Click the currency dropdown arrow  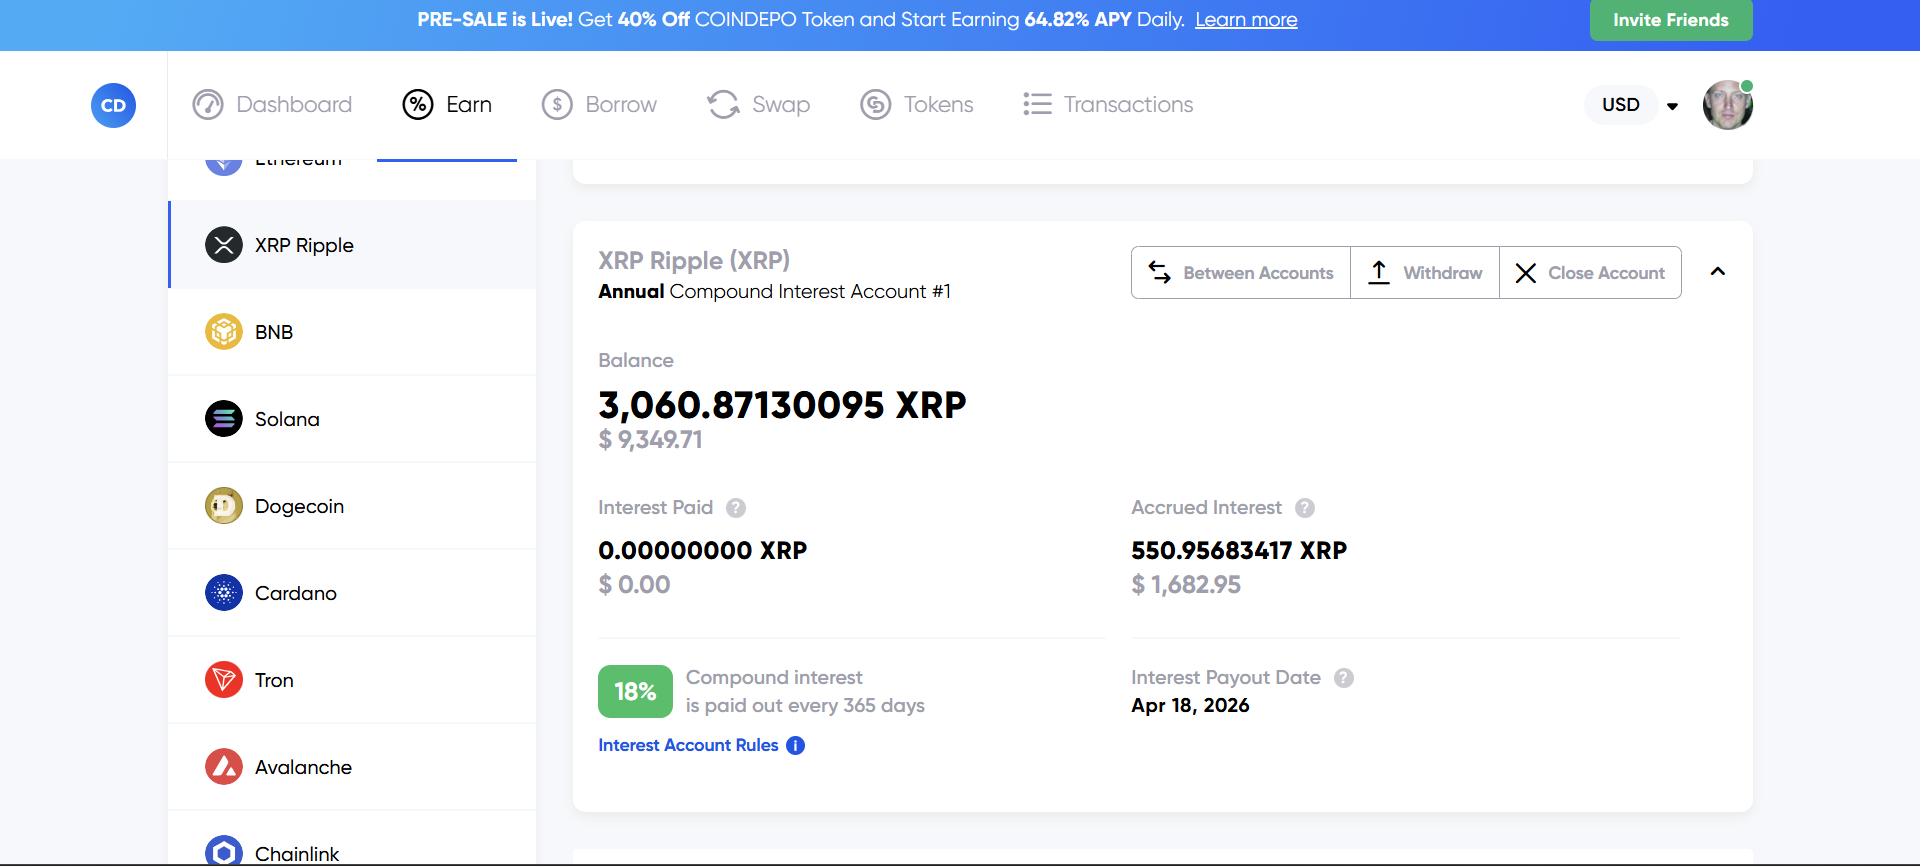click(x=1672, y=106)
